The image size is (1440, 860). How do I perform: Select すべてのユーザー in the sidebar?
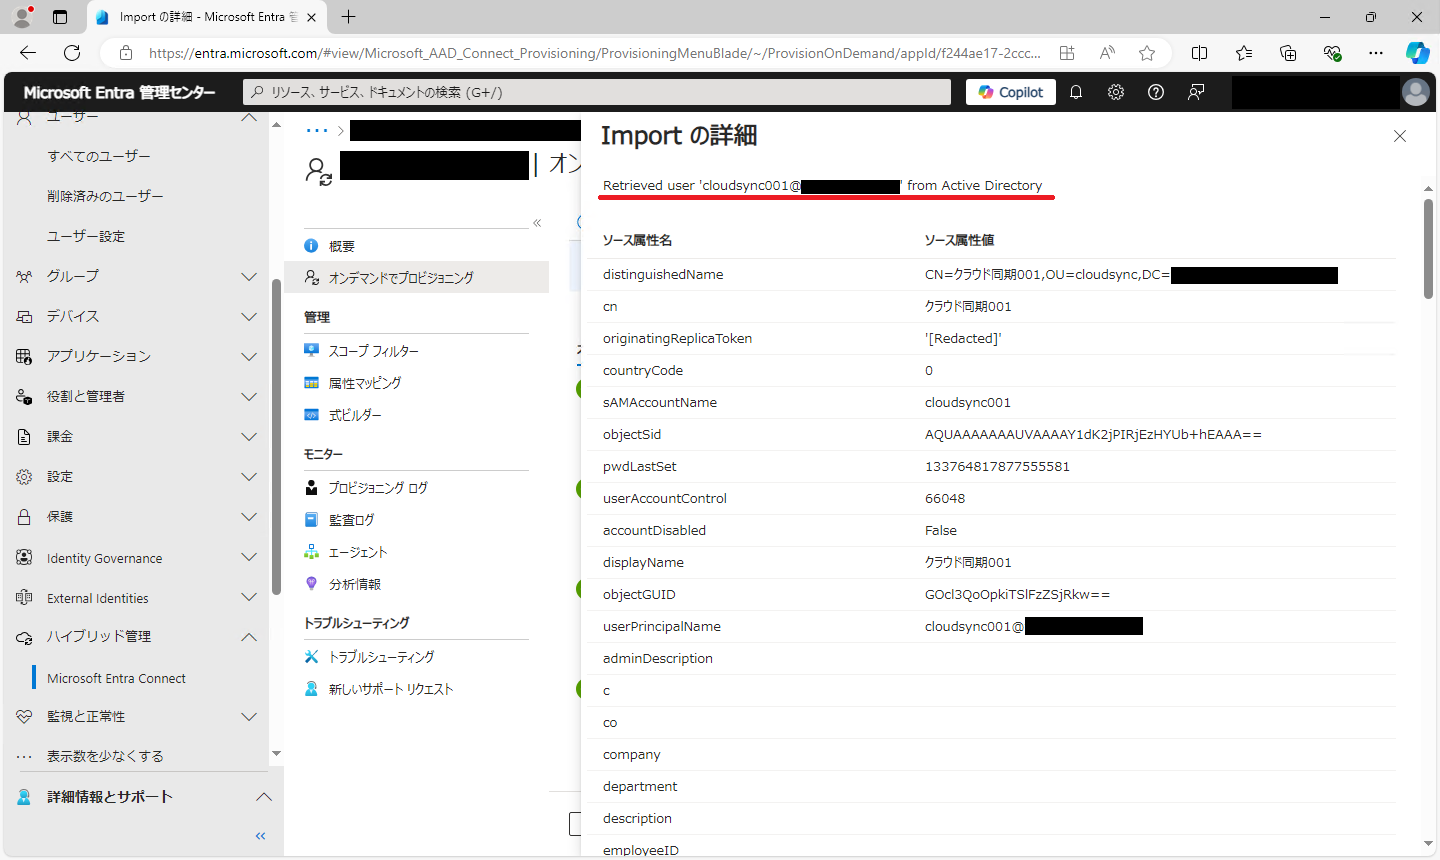tap(99, 156)
